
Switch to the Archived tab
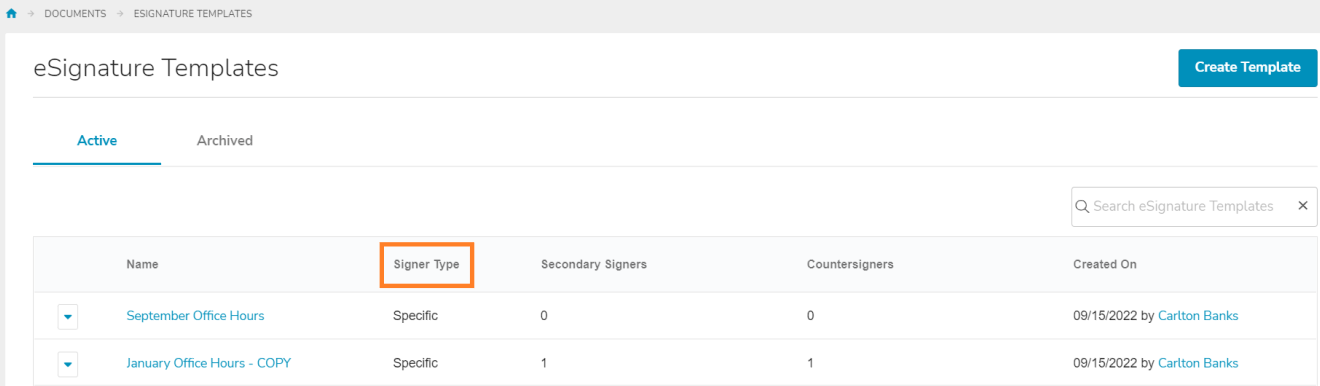tap(224, 141)
